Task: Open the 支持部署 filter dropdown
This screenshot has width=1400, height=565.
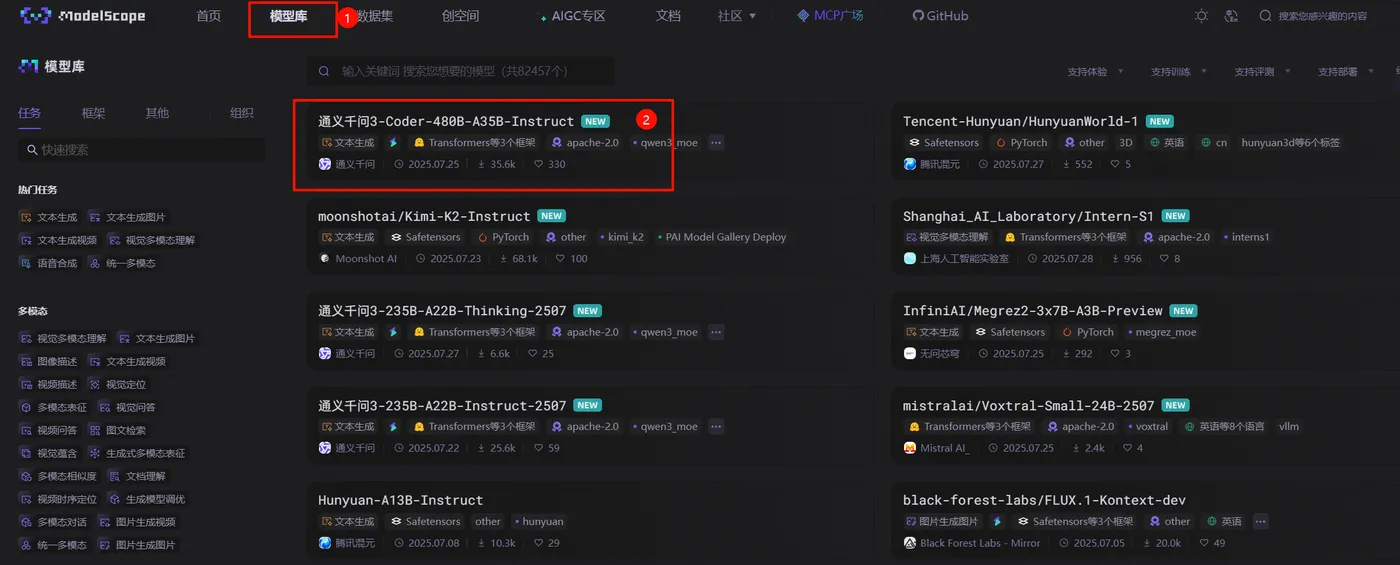Action: tap(1346, 72)
